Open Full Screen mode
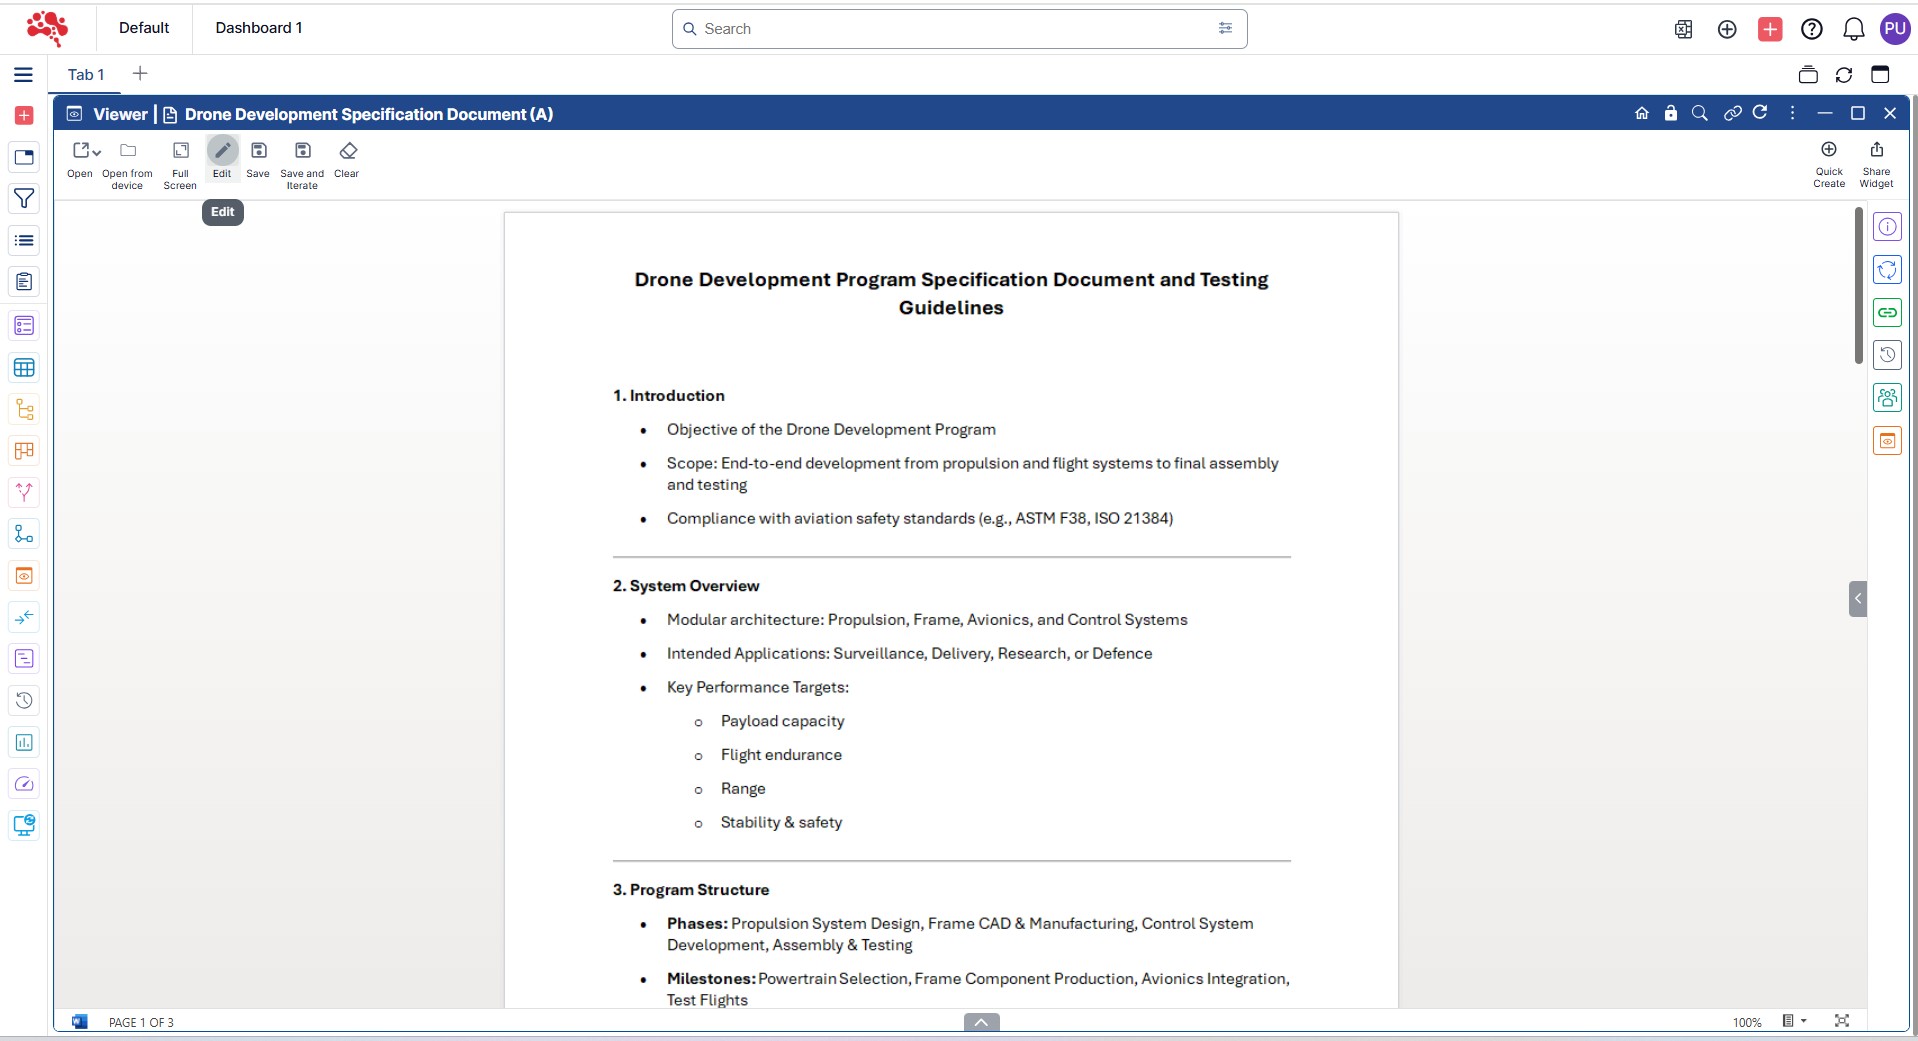The height and width of the screenshot is (1041, 1918). (180, 151)
